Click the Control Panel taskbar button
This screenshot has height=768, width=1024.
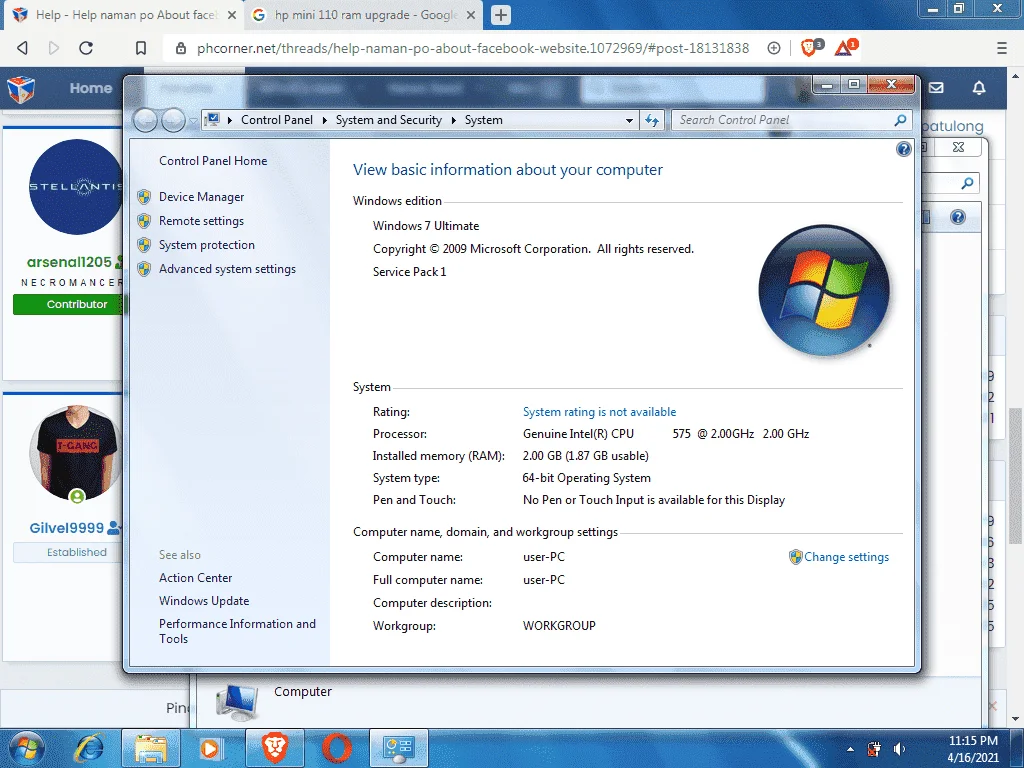[x=399, y=748]
